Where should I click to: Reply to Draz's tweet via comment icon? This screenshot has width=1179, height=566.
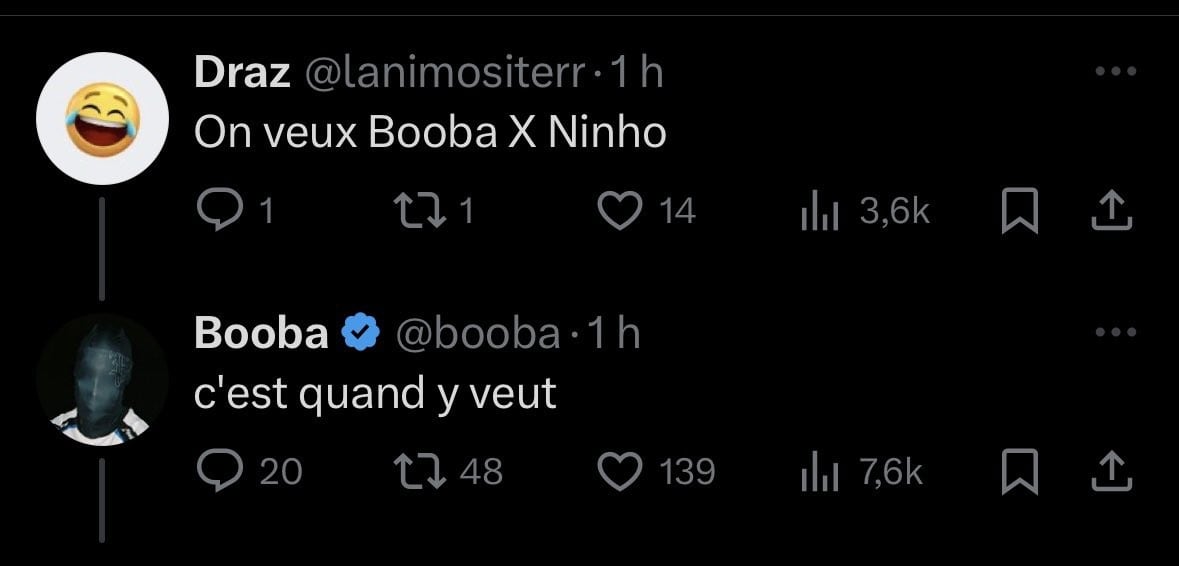[x=219, y=210]
